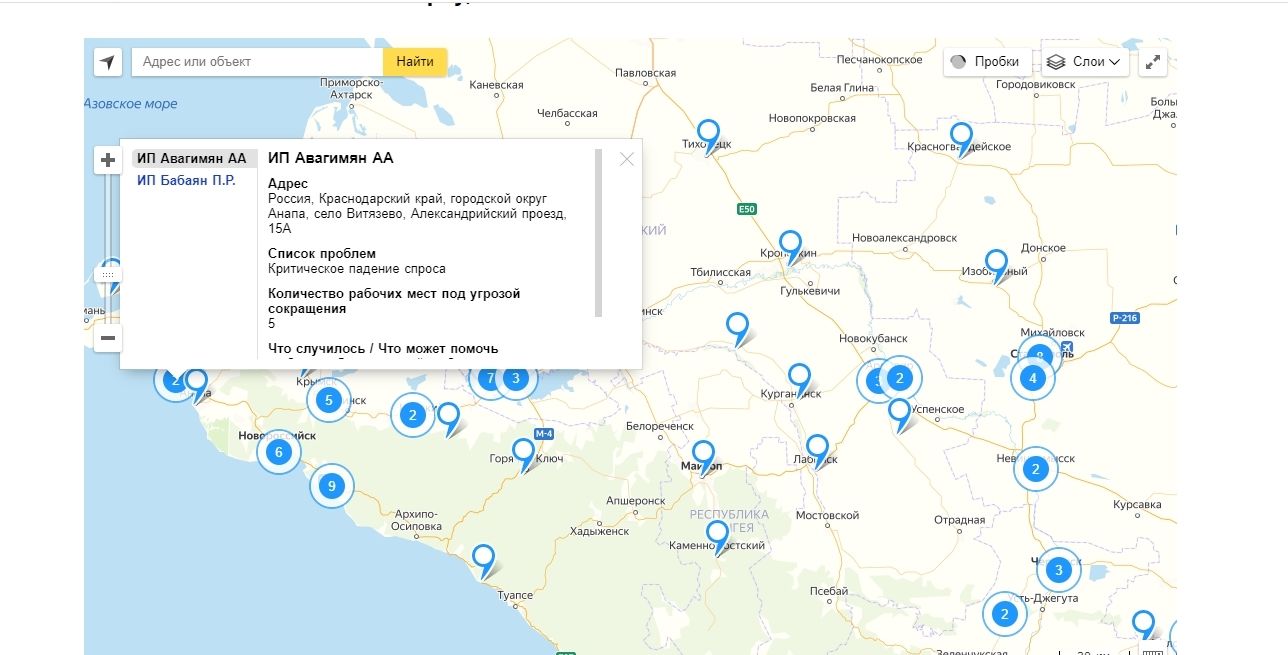Screen dimensions: 1288x655
Task: Expand the cluster of 3 near Усть-Джегута
Action: pos(1058,571)
